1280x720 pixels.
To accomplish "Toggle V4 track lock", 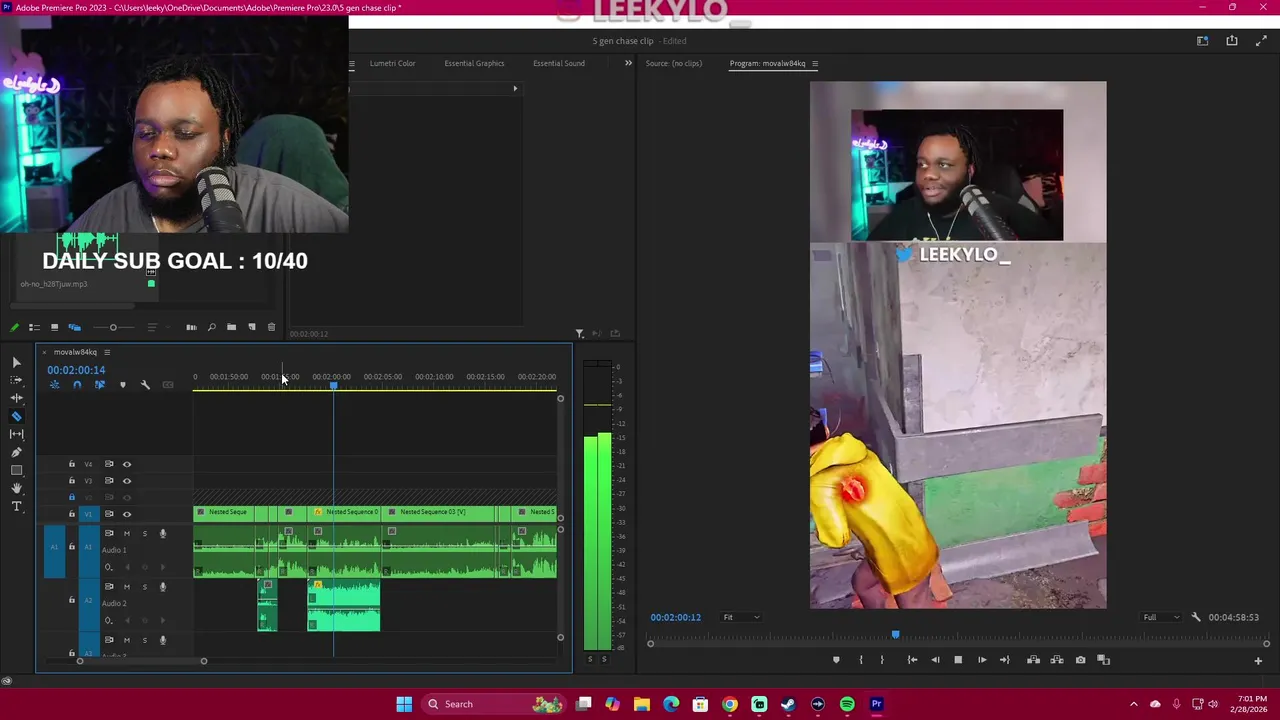I will pos(71,464).
